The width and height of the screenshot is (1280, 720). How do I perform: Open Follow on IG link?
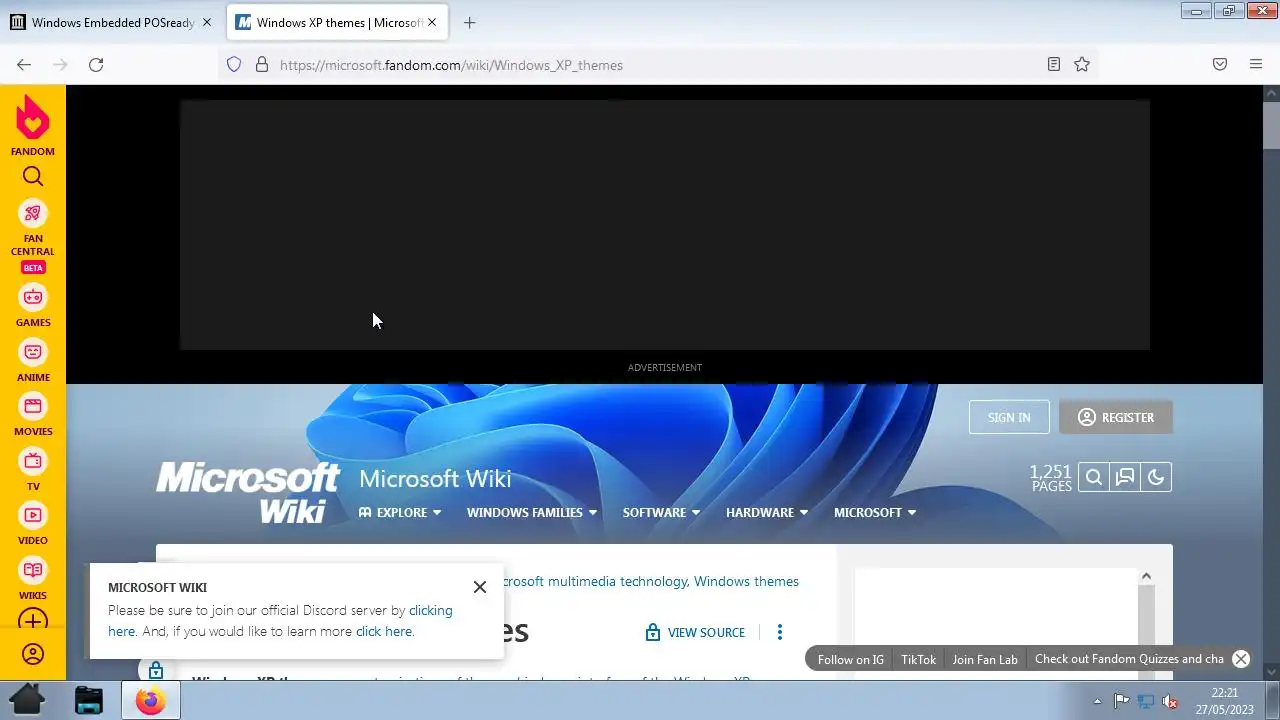[x=851, y=659]
